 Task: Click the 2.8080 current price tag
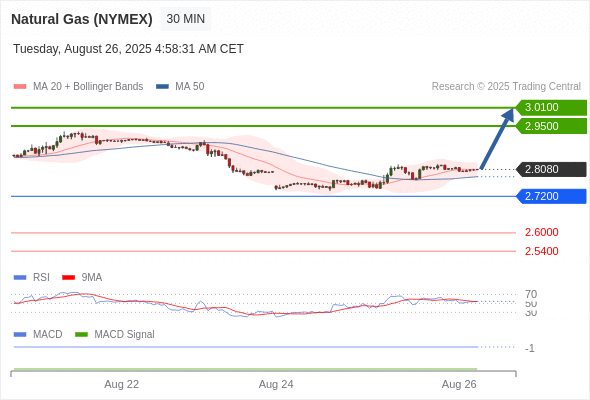tap(551, 169)
